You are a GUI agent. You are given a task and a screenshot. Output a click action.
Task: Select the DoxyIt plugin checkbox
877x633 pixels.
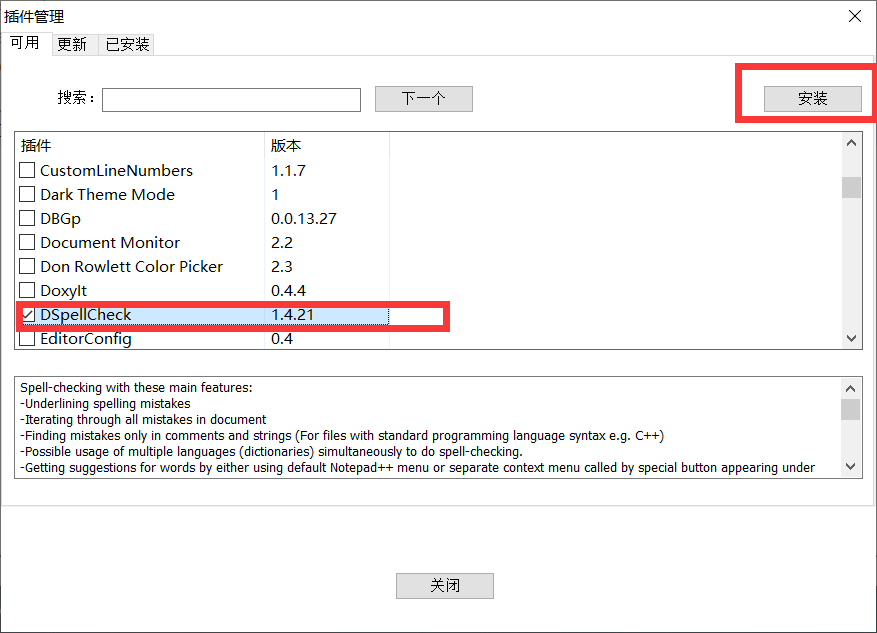click(26, 290)
